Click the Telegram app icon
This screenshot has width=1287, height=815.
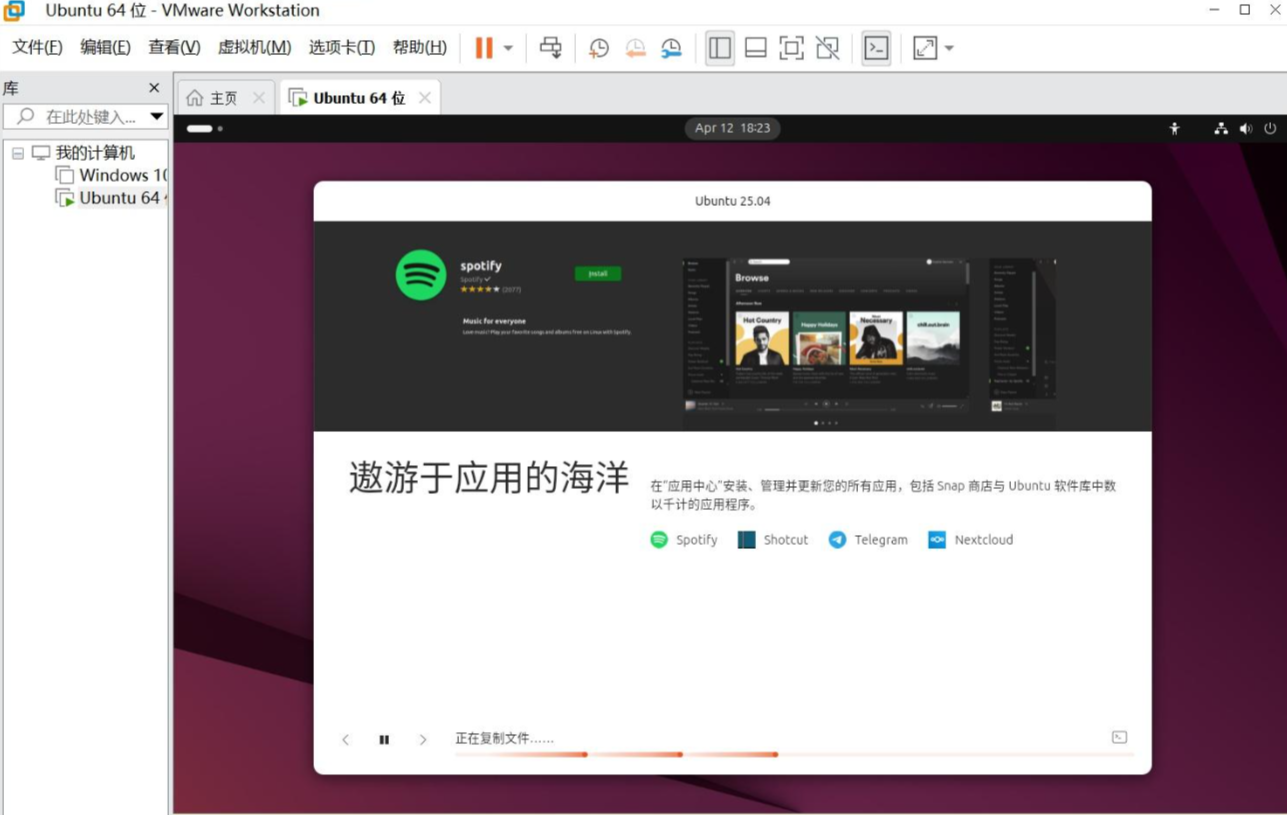837,540
